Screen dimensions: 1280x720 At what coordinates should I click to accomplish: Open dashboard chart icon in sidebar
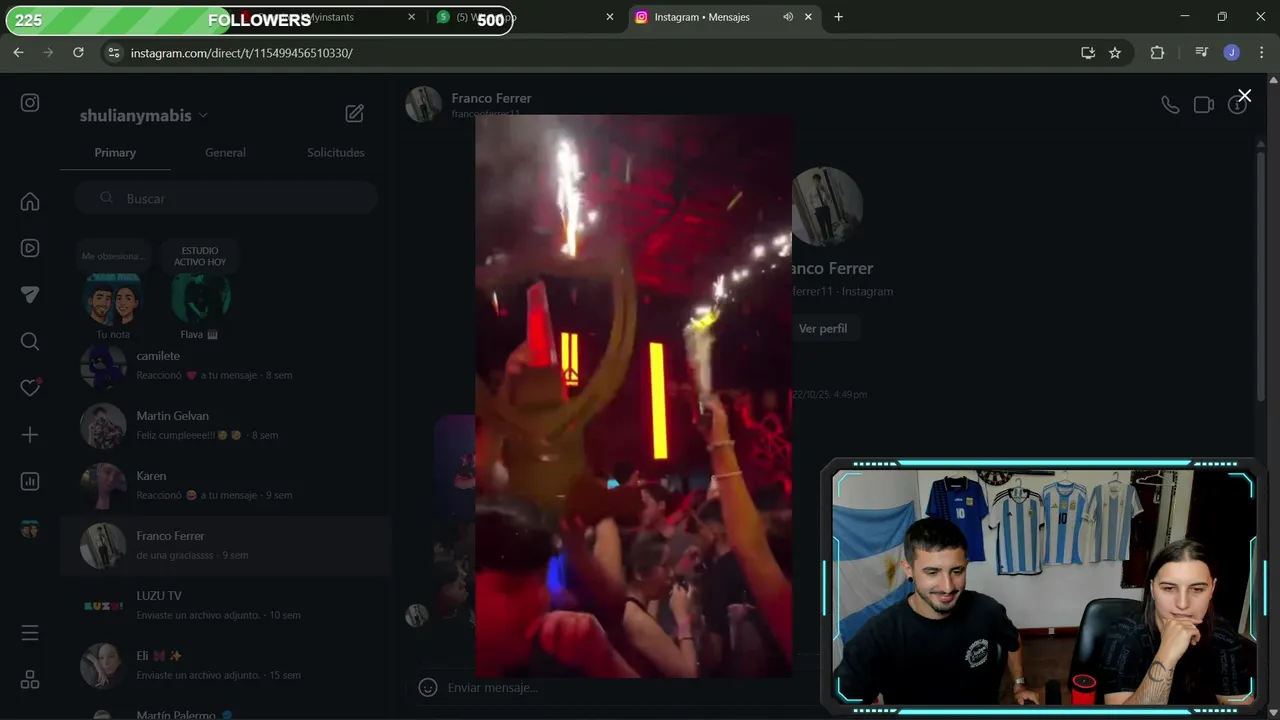point(30,481)
